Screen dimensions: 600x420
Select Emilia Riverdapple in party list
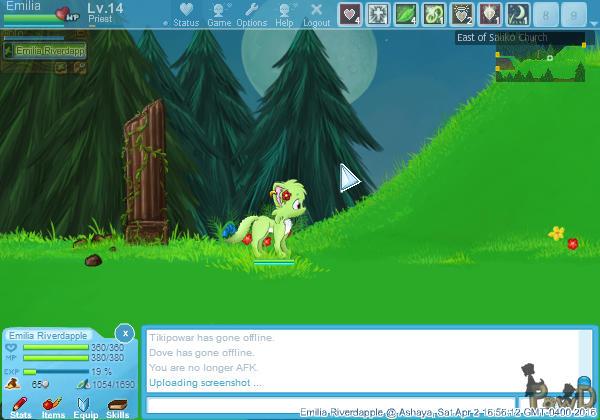pyautogui.click(x=43, y=50)
